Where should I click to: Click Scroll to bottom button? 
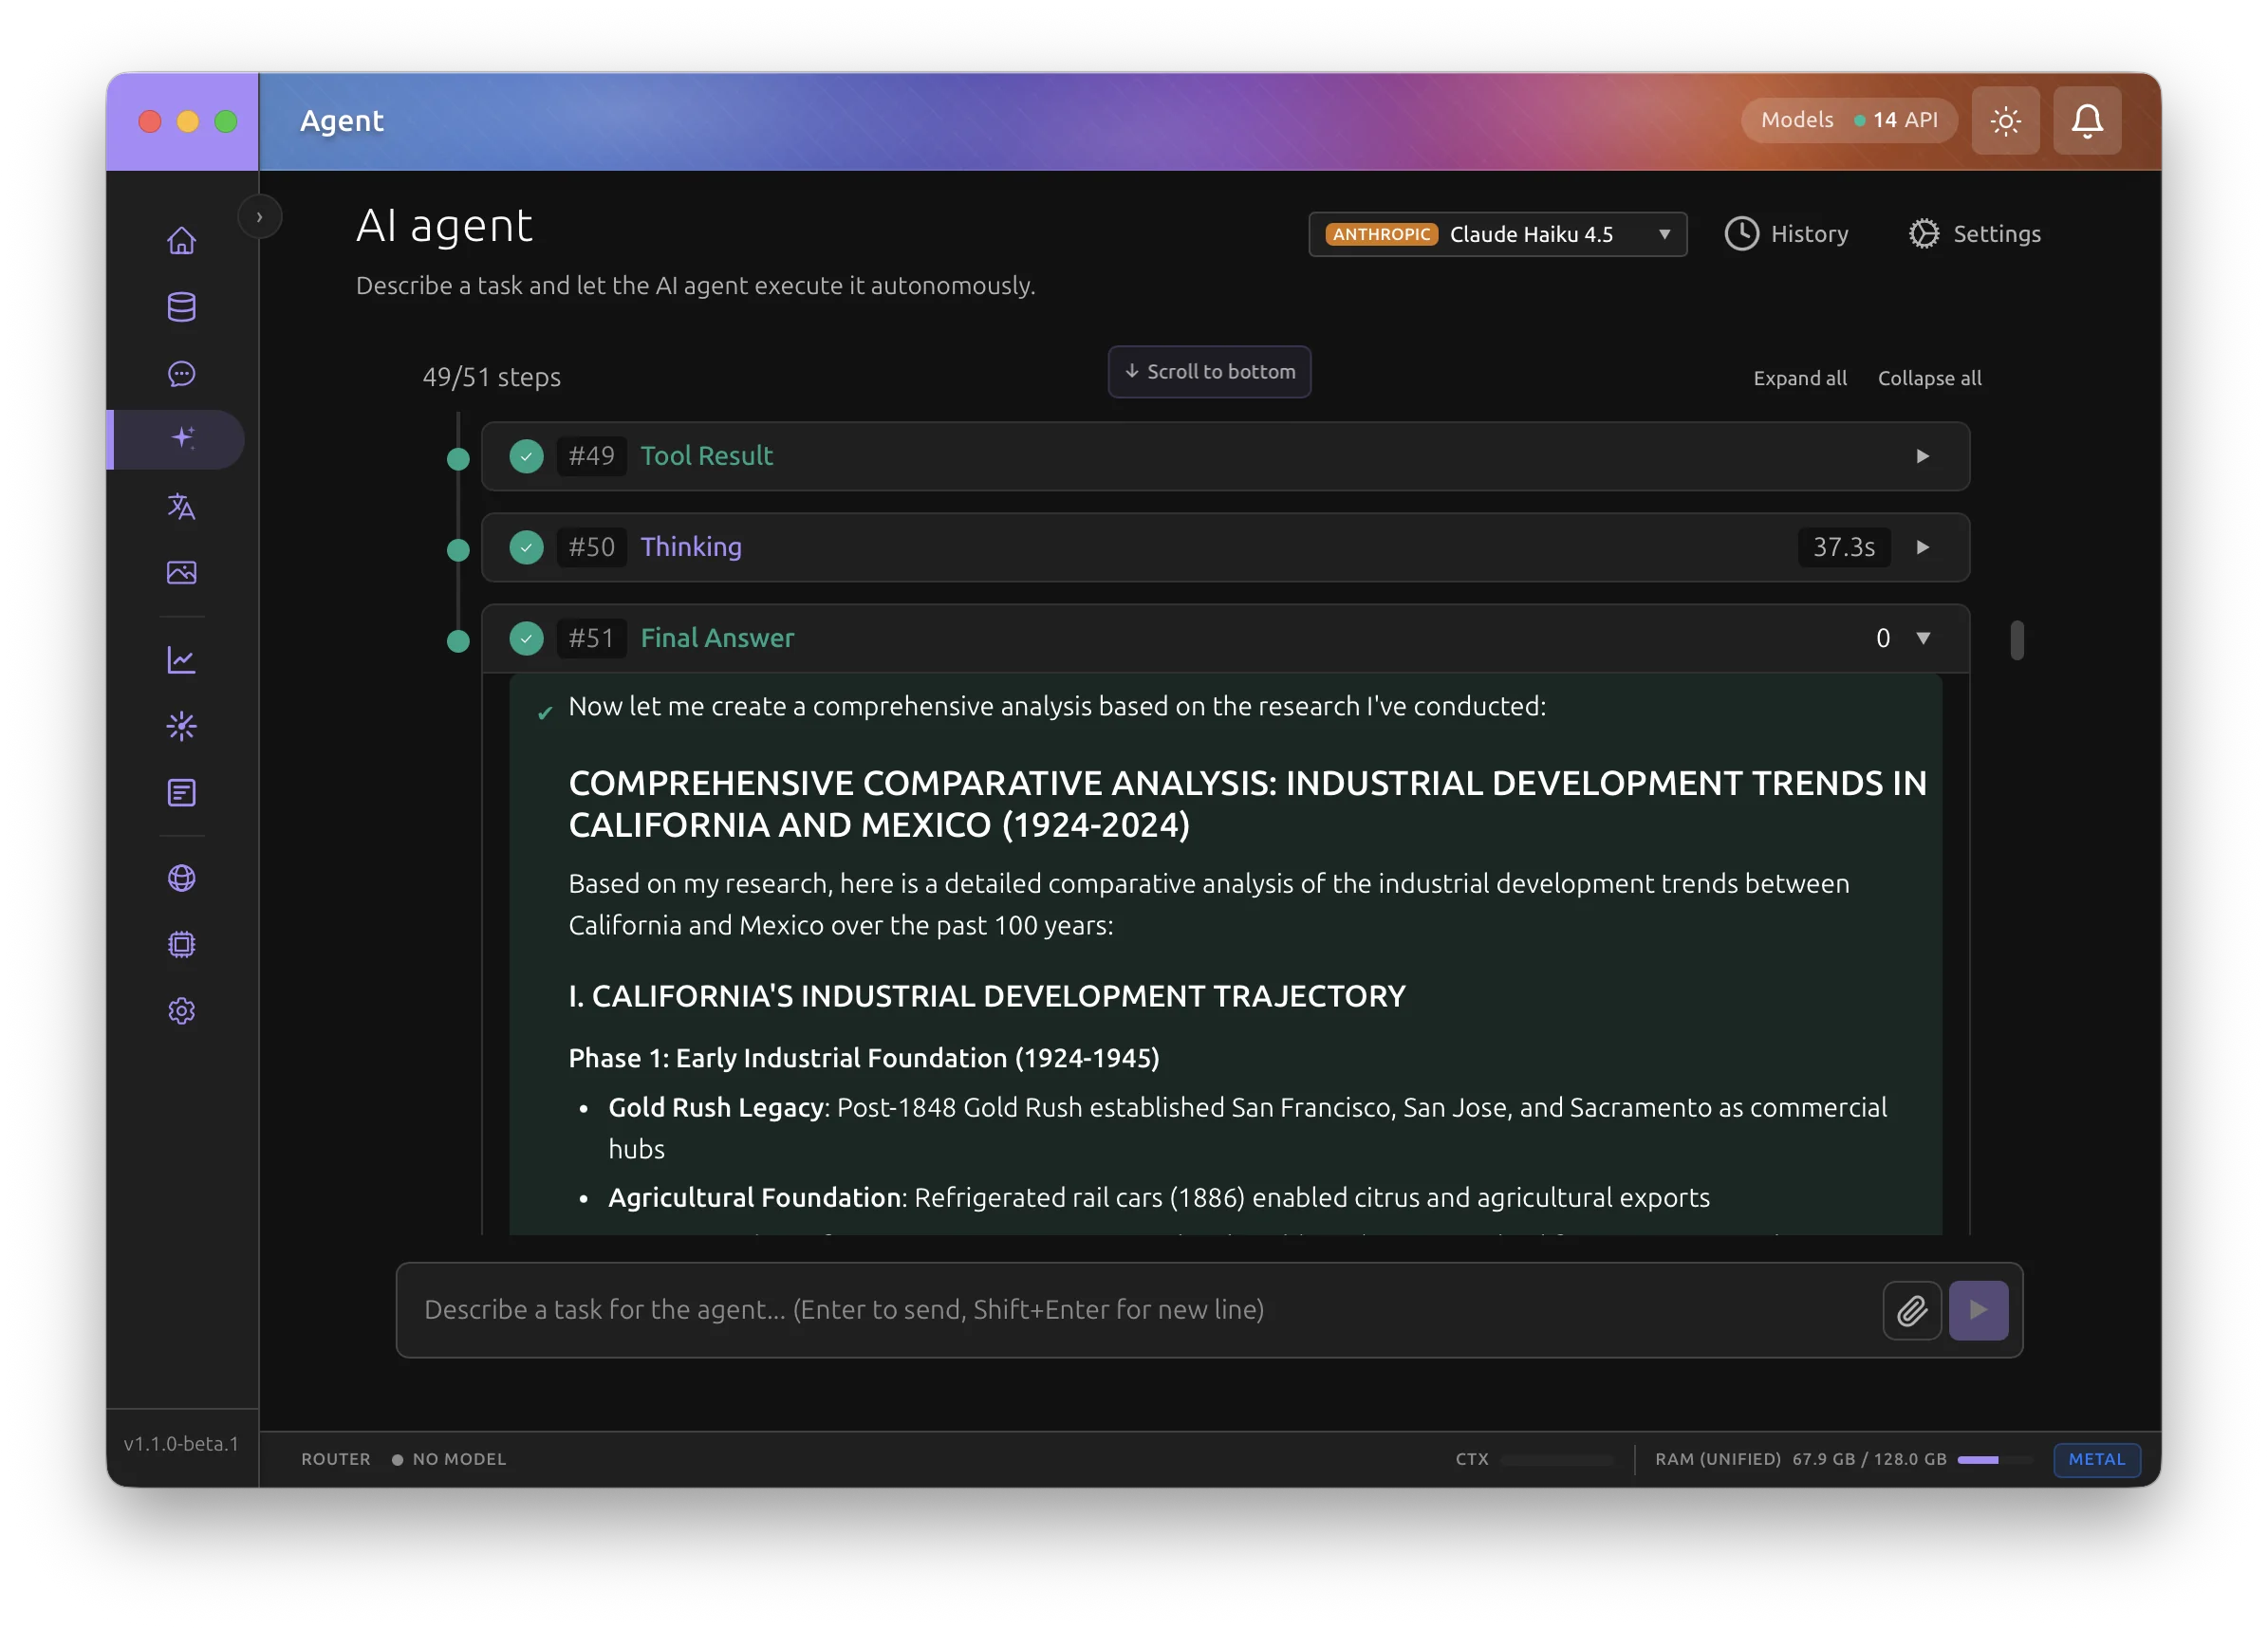(x=1209, y=372)
